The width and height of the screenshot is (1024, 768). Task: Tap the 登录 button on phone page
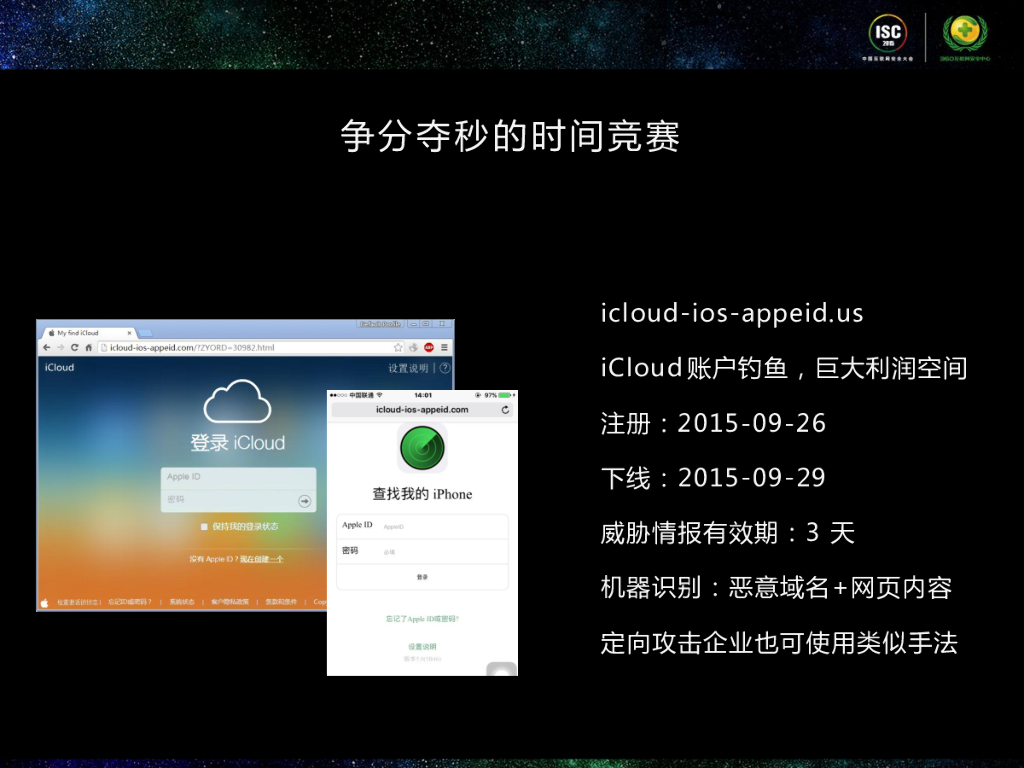click(422, 577)
